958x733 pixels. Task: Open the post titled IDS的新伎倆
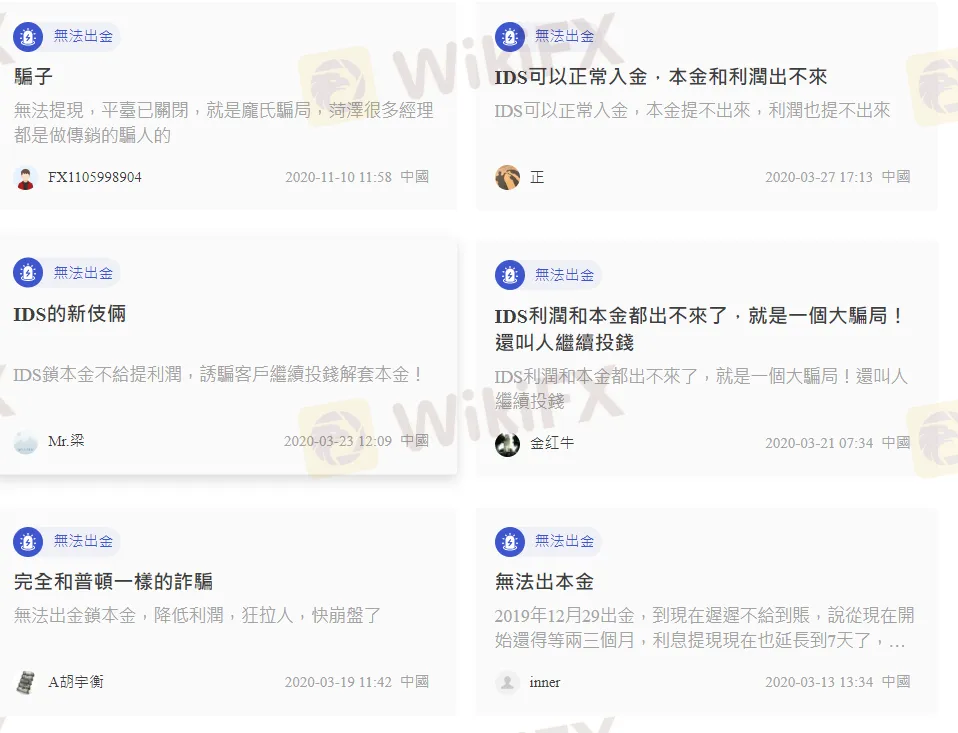70,314
